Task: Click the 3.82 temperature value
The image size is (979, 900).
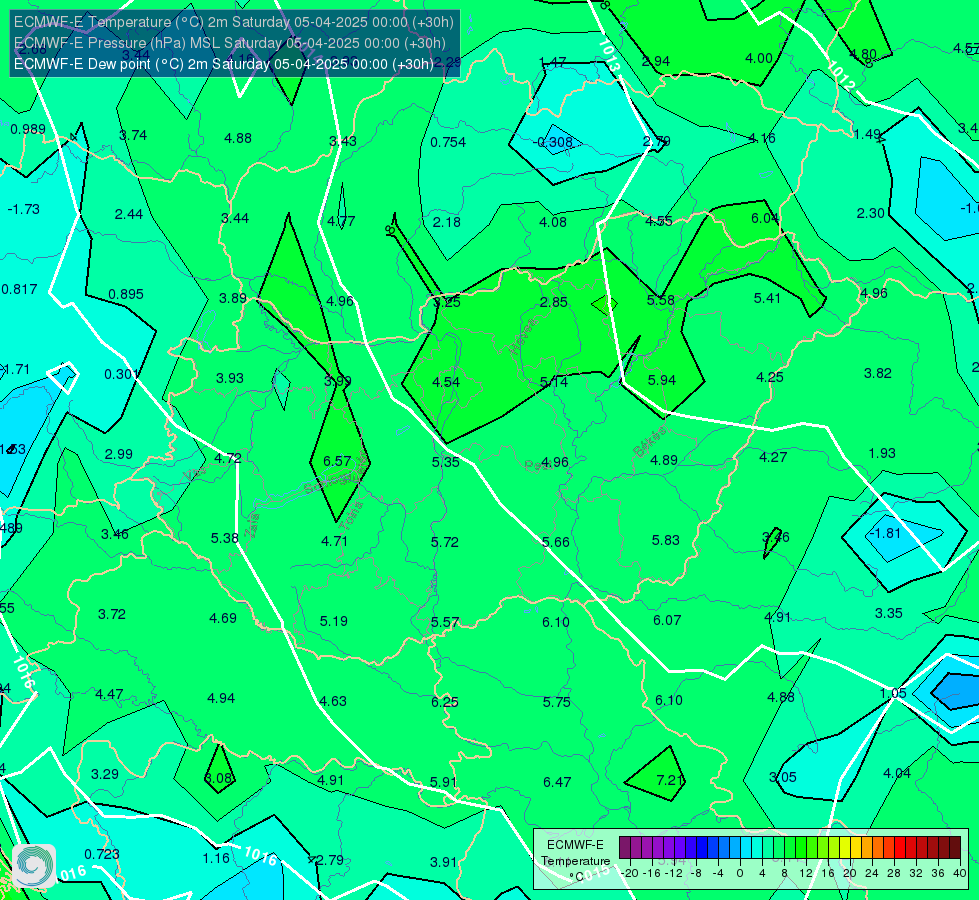Action: [878, 373]
